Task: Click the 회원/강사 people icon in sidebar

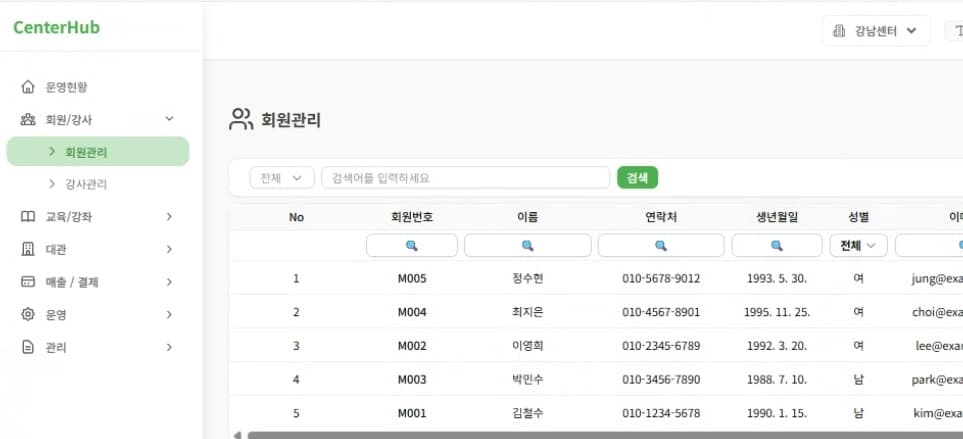Action: [x=28, y=119]
